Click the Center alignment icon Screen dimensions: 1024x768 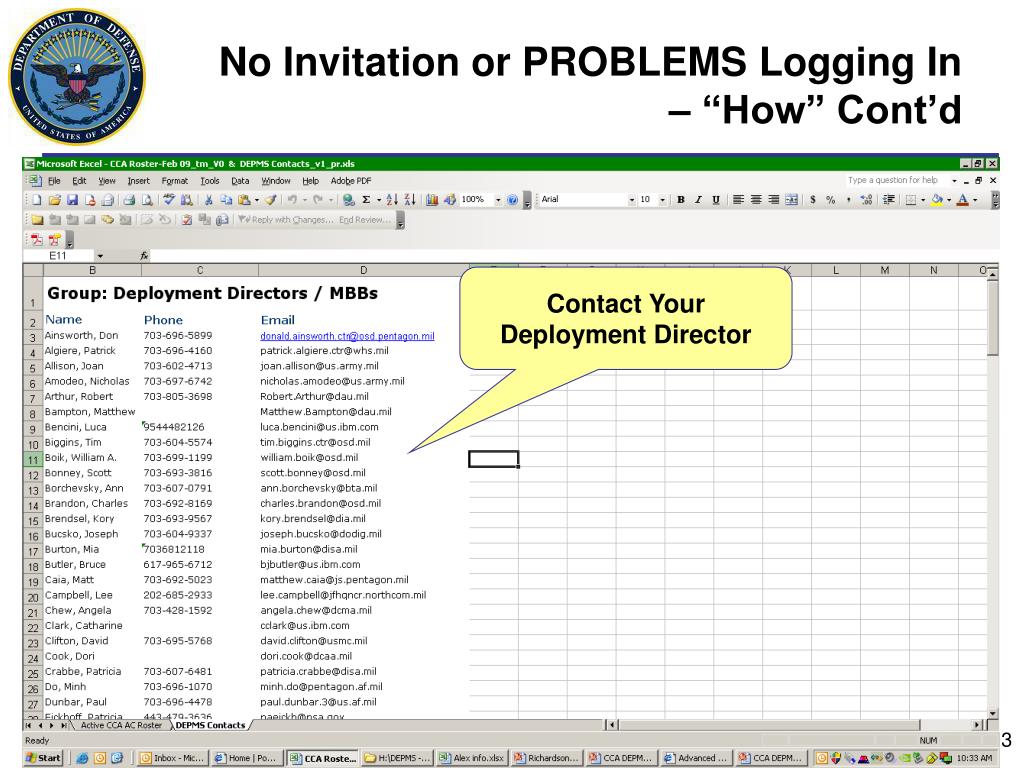[x=756, y=200]
